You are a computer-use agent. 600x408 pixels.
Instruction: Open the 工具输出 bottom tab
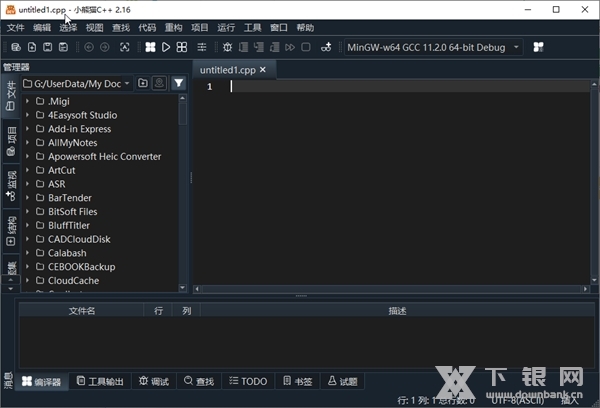click(100, 381)
